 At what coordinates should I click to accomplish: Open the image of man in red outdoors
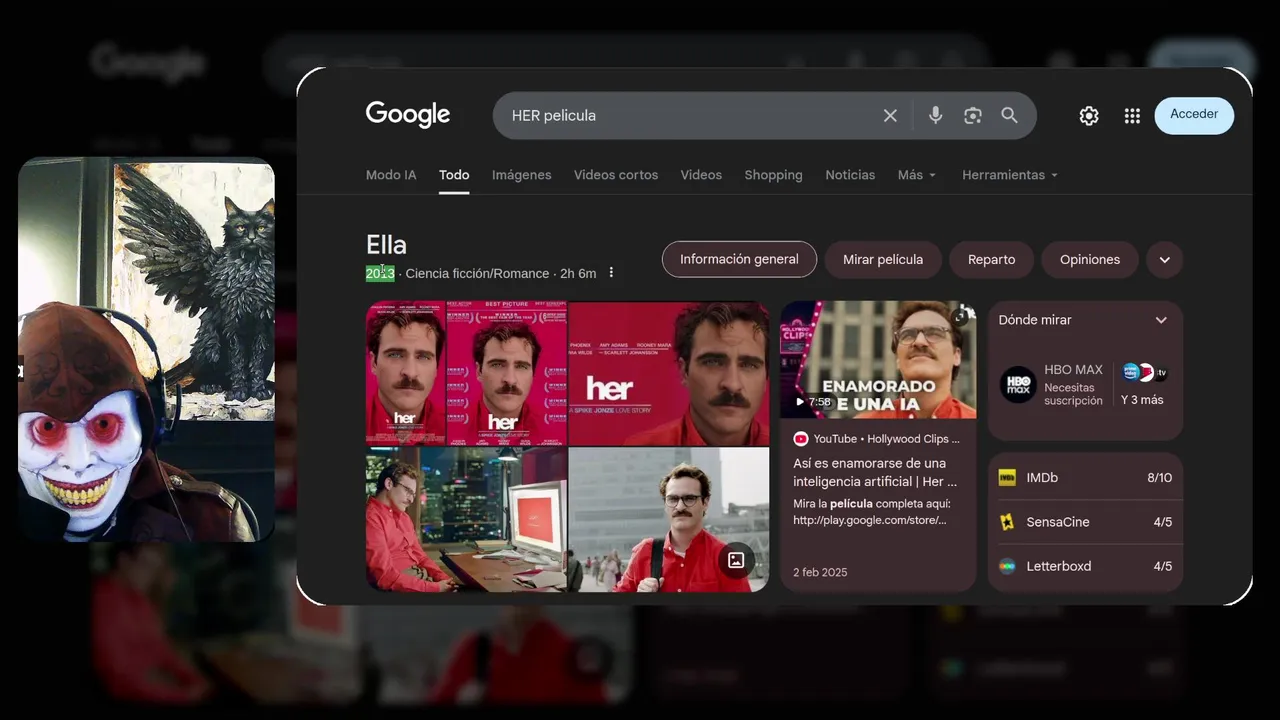669,519
